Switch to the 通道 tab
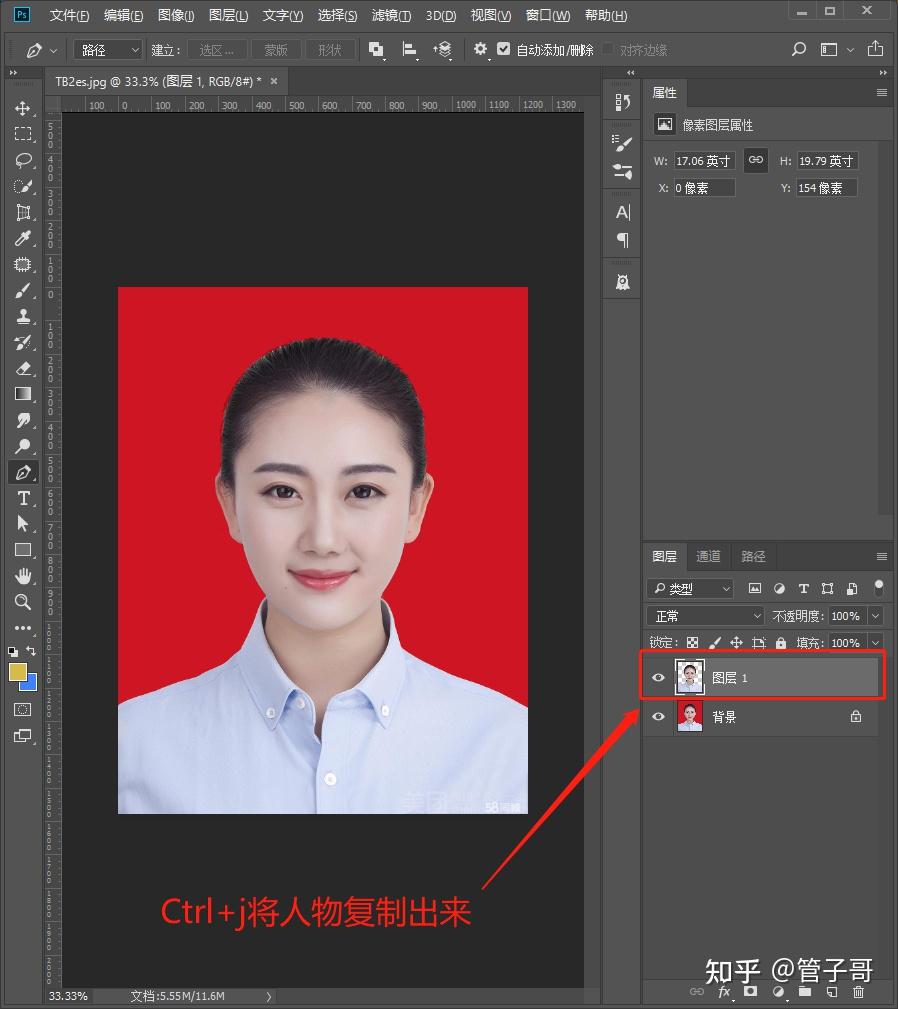This screenshot has width=898, height=1009. click(x=708, y=556)
